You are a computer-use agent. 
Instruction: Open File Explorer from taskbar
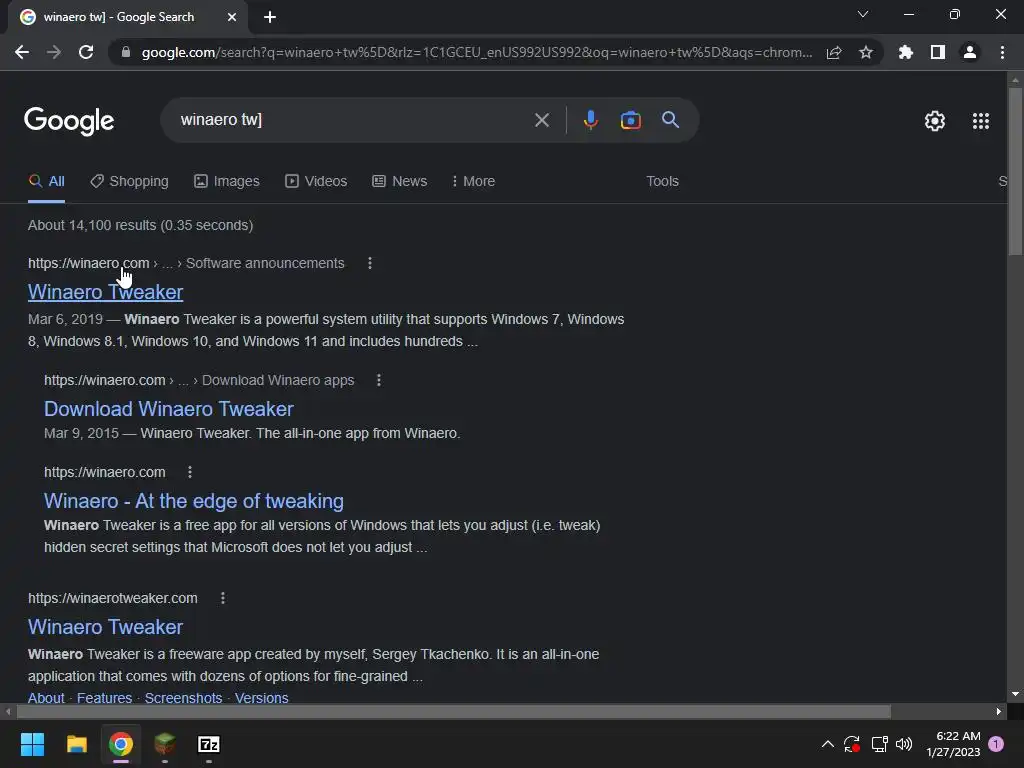click(x=76, y=744)
